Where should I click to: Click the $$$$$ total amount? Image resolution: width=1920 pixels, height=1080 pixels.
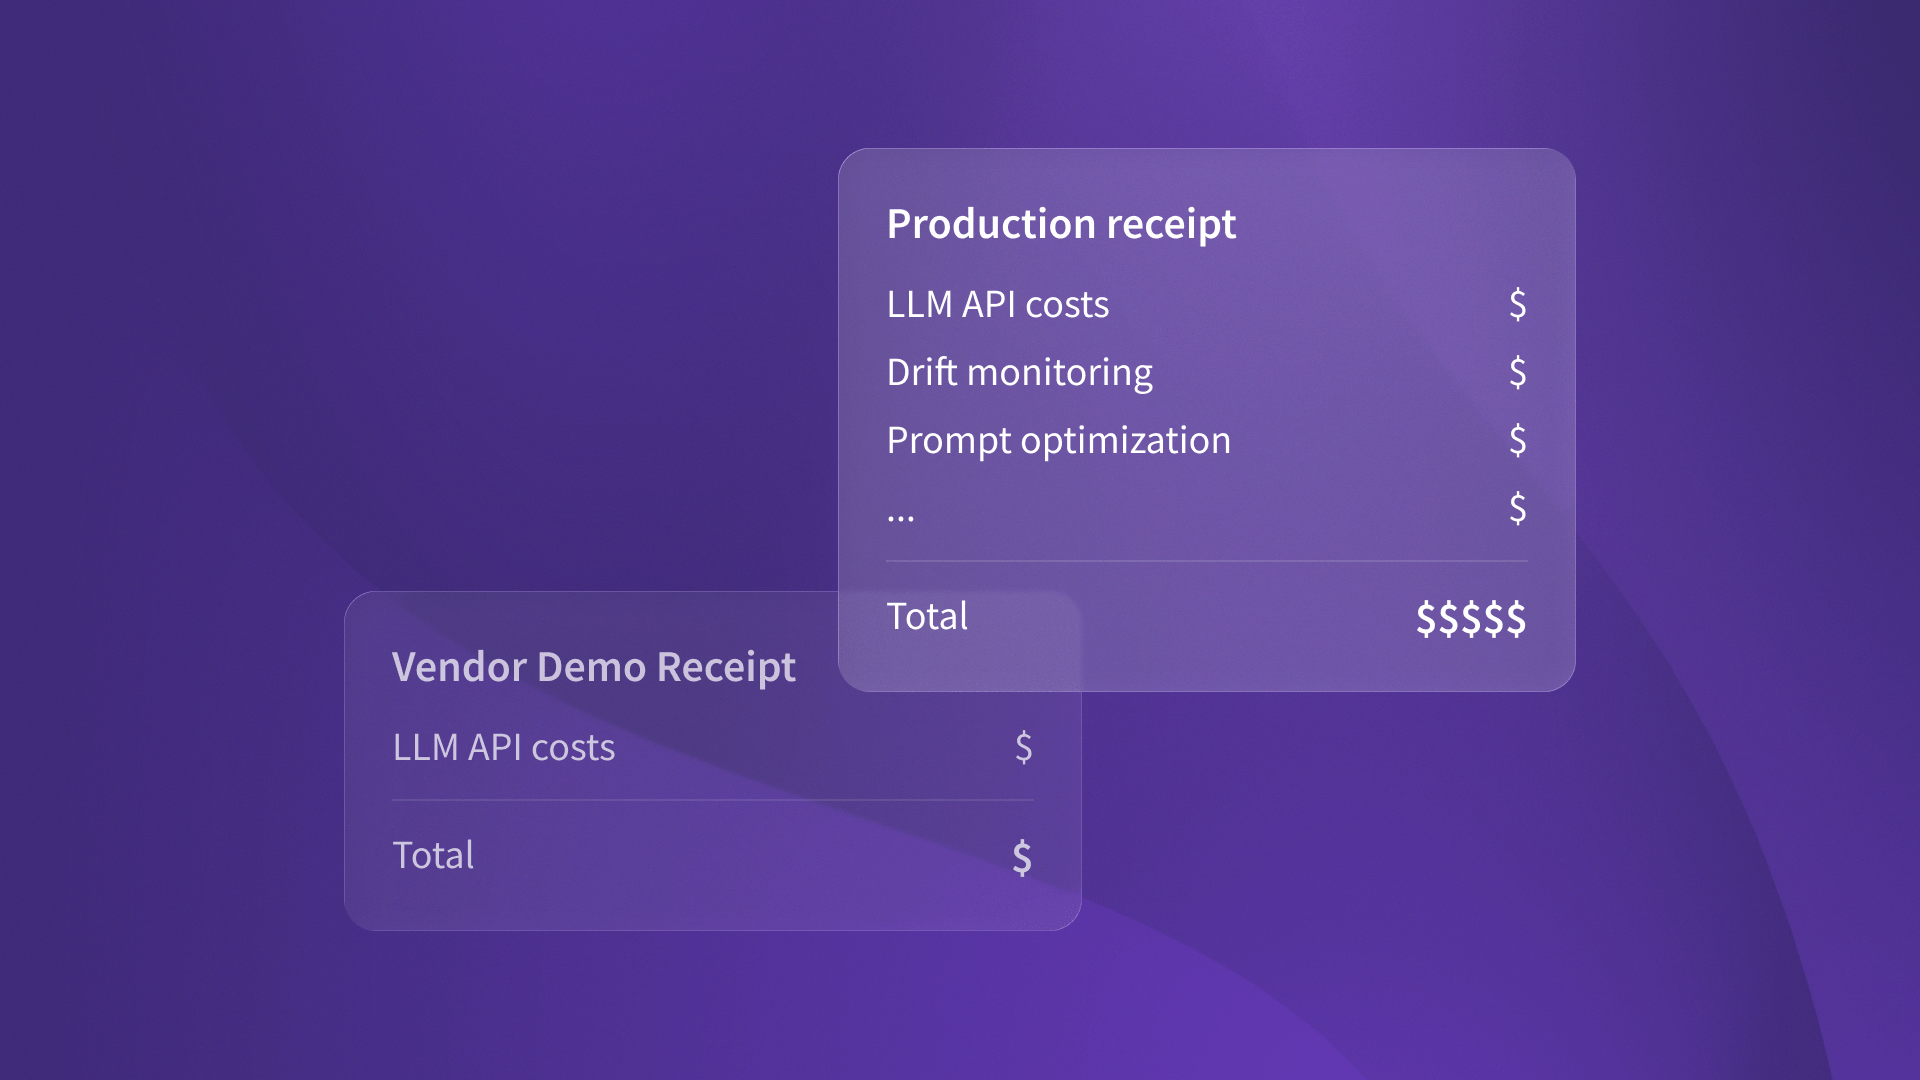click(1470, 618)
